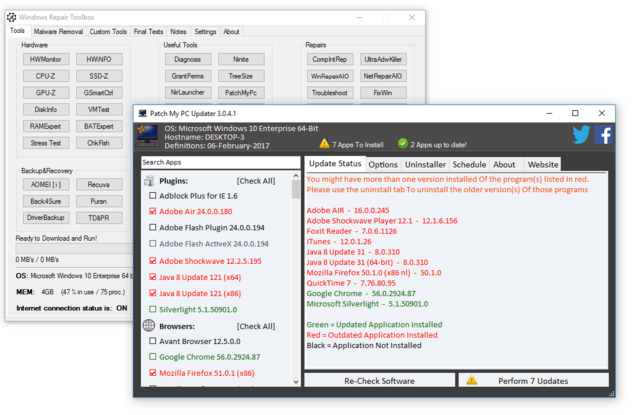Image resolution: width=640 pixels, height=415 pixels.
Task: Click Check All for Browsers
Action: (x=256, y=326)
